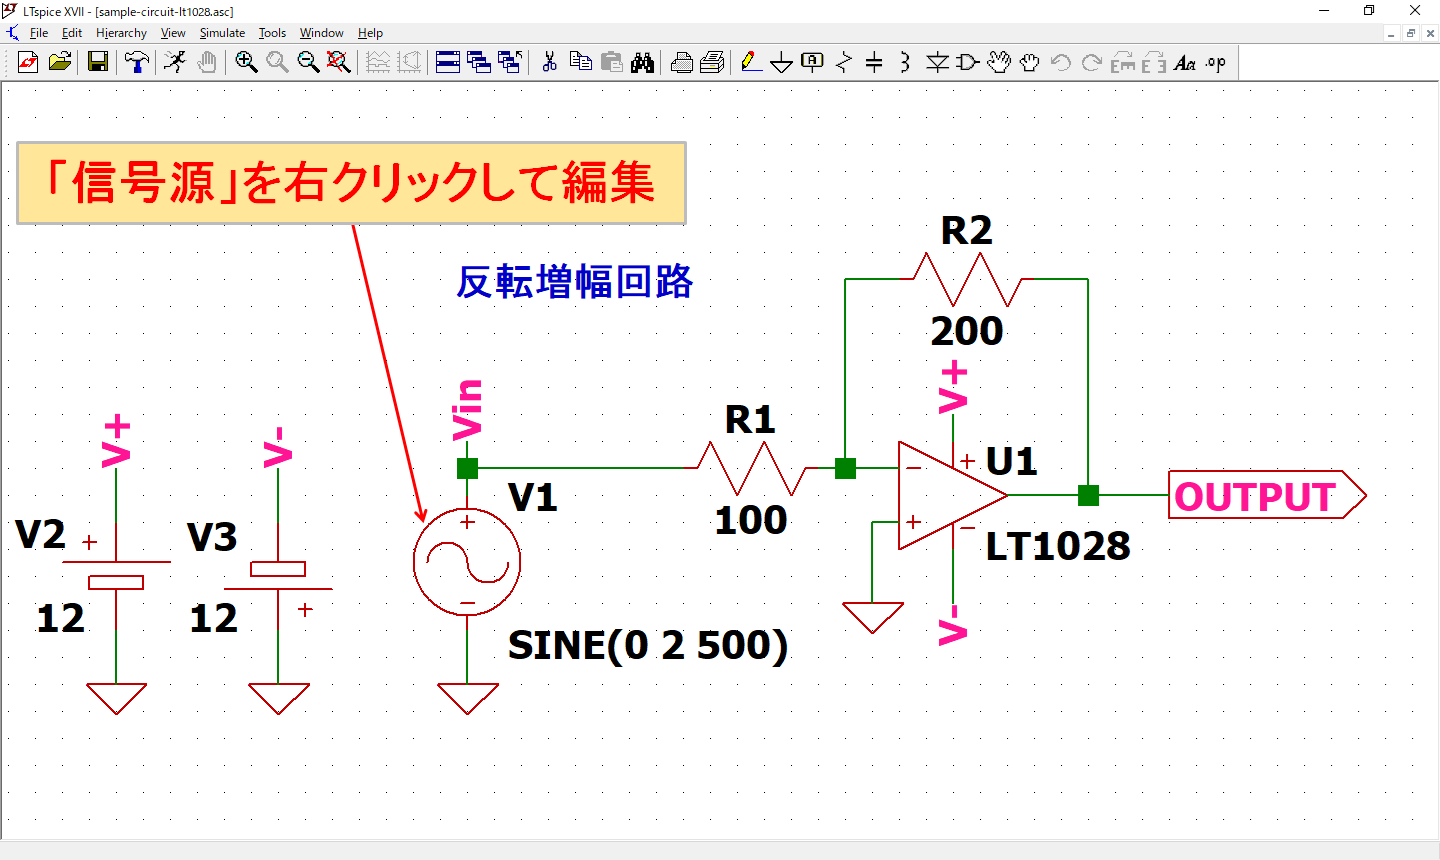Save the schematic with the floppy icon

96,62
